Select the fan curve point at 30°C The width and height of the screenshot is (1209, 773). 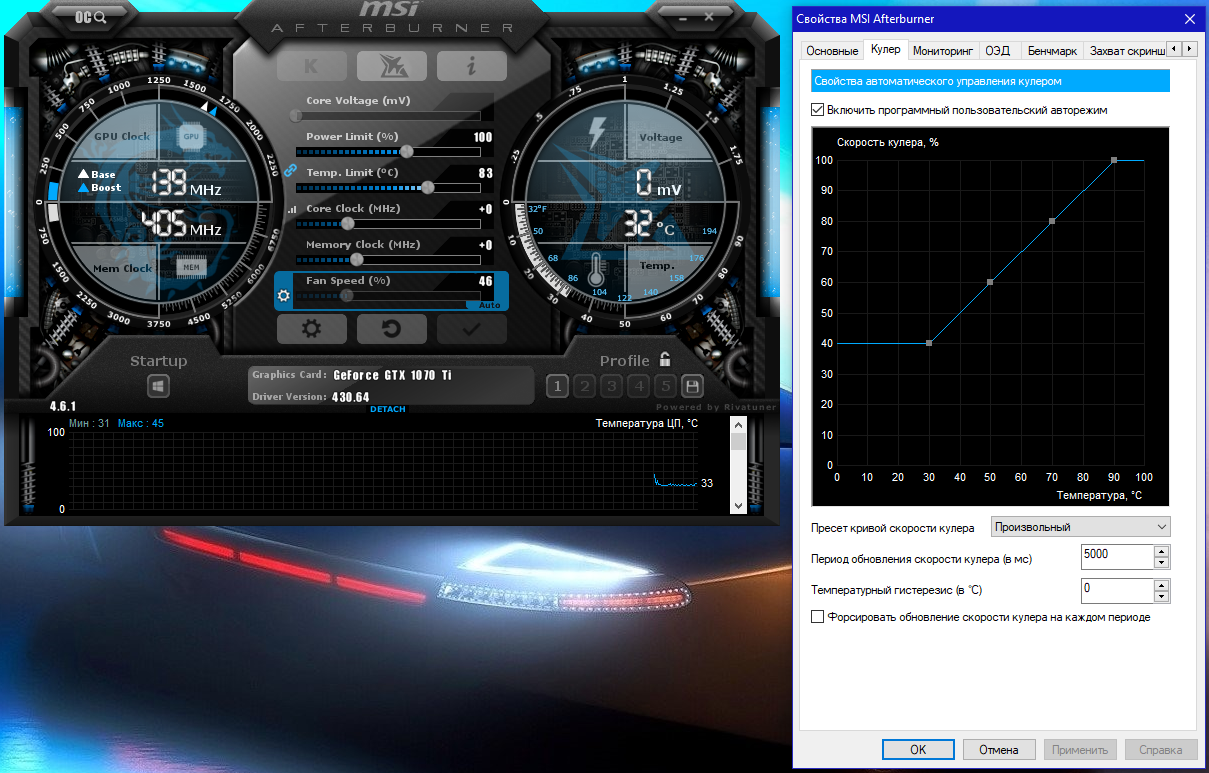click(x=929, y=343)
